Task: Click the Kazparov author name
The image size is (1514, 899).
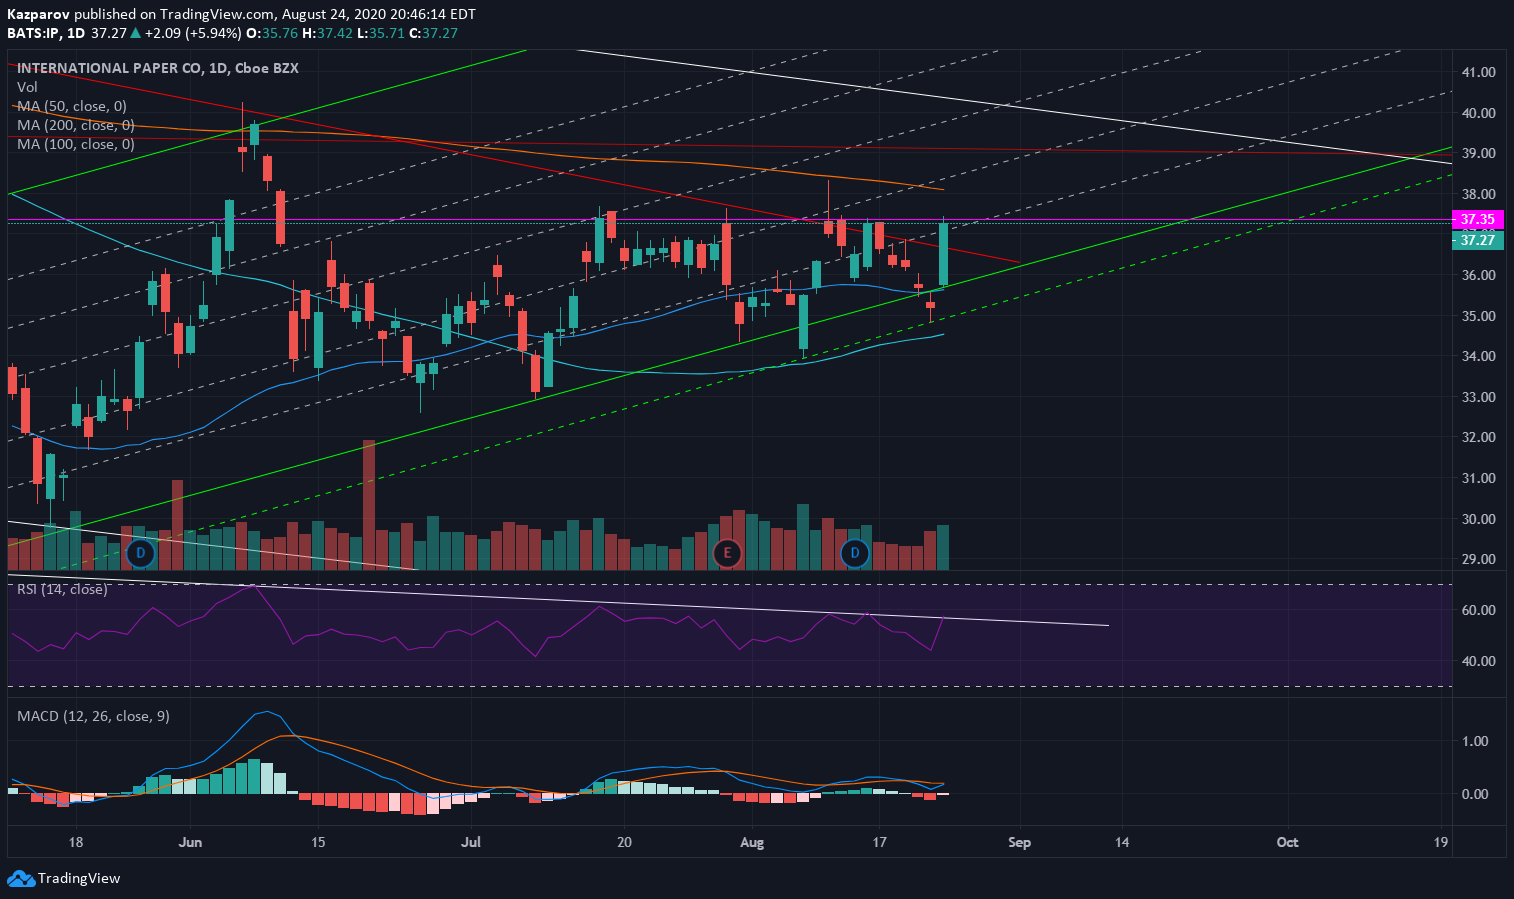Action: pos(39,14)
